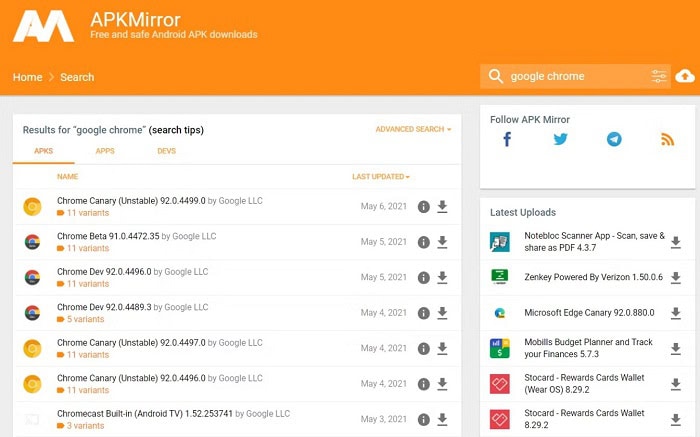Screen dimensions: 700x437
Task: Download Microsoft Edge Canary 92.0.880.0
Action: pos(675,313)
